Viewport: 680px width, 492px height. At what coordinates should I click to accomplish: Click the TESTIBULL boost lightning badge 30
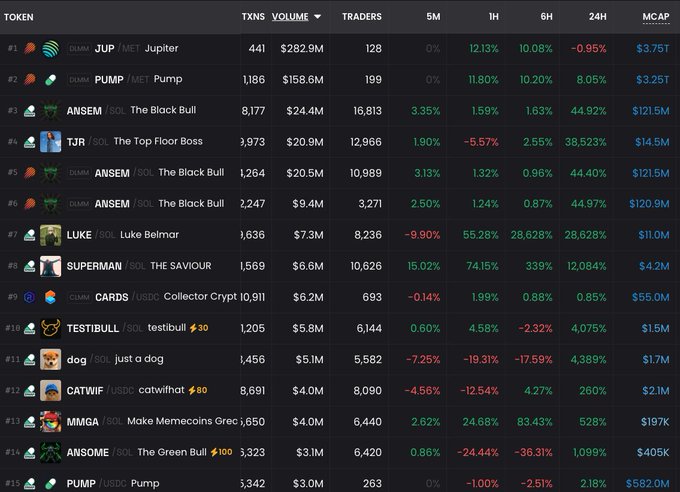[199, 328]
